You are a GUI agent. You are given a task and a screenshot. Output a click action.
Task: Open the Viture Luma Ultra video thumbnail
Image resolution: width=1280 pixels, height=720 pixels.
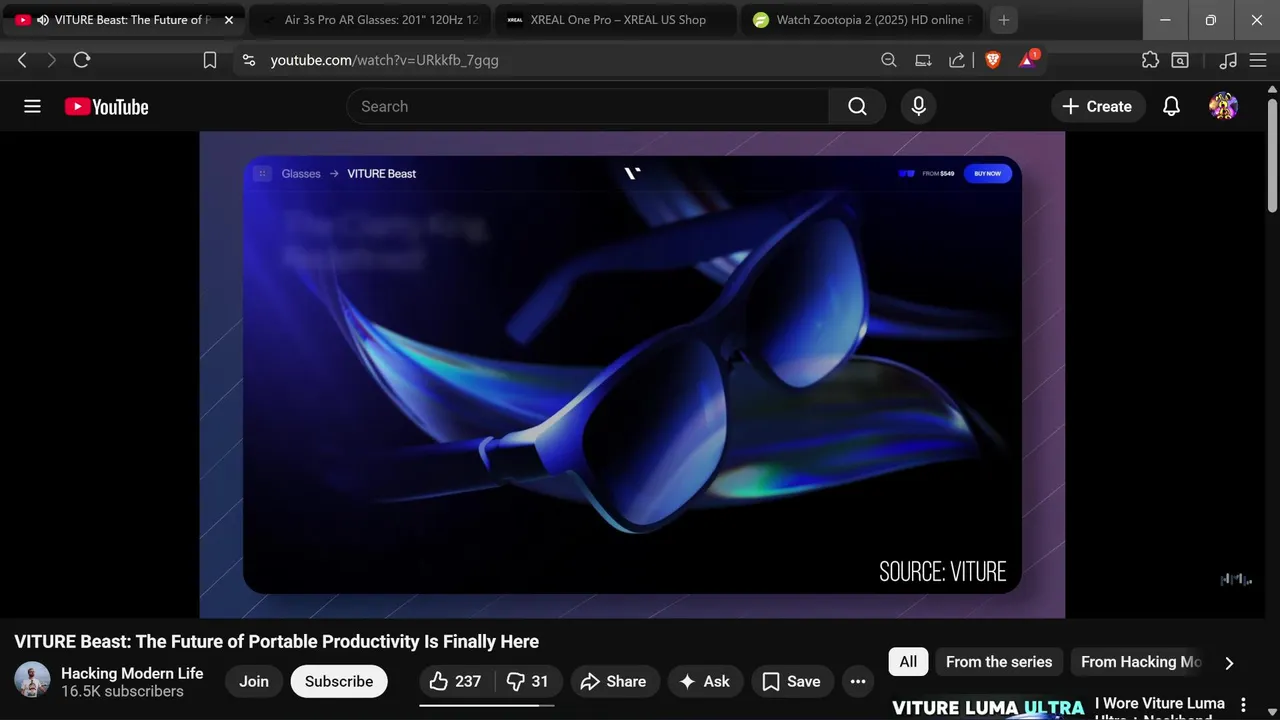[988, 707]
